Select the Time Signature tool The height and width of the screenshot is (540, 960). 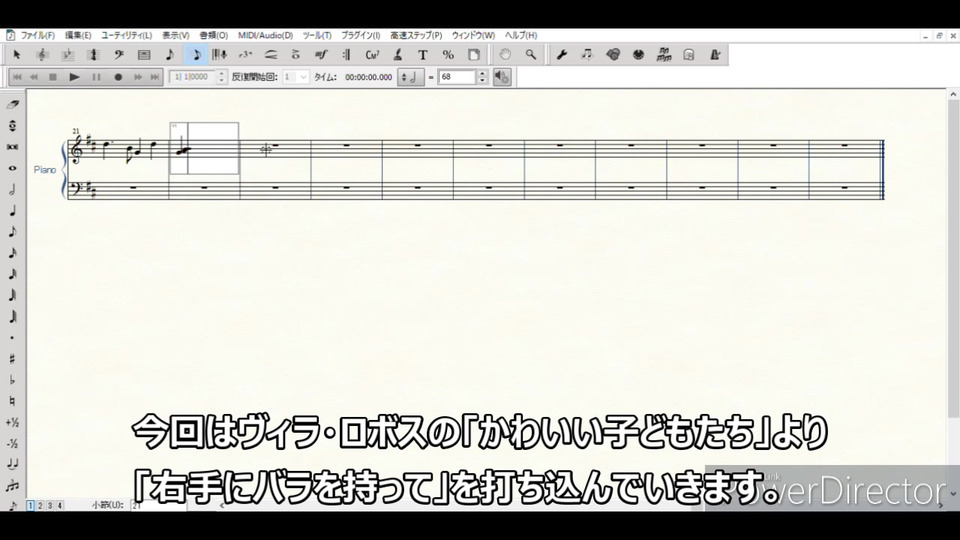pos(93,55)
